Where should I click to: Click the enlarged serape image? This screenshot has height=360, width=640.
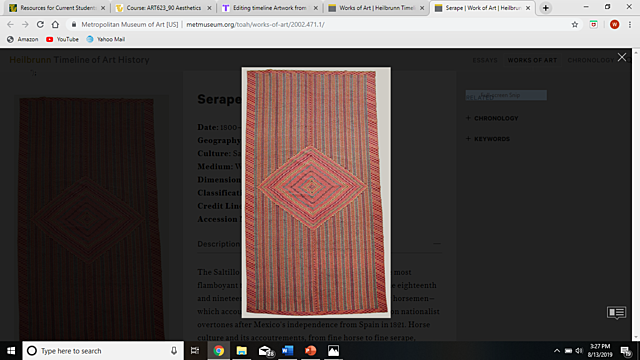click(316, 192)
